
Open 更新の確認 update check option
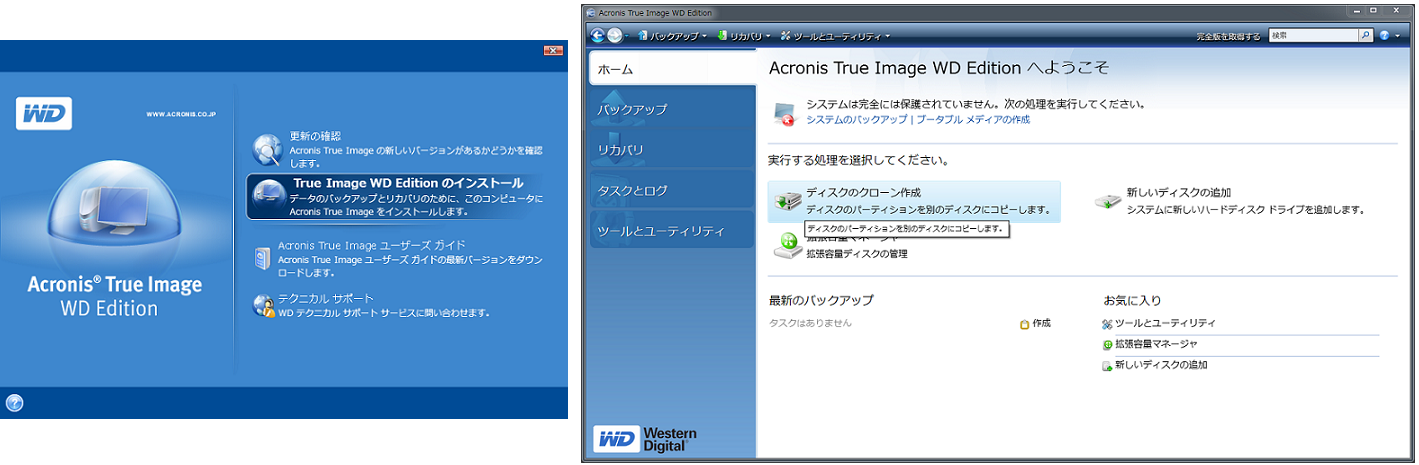313,136
